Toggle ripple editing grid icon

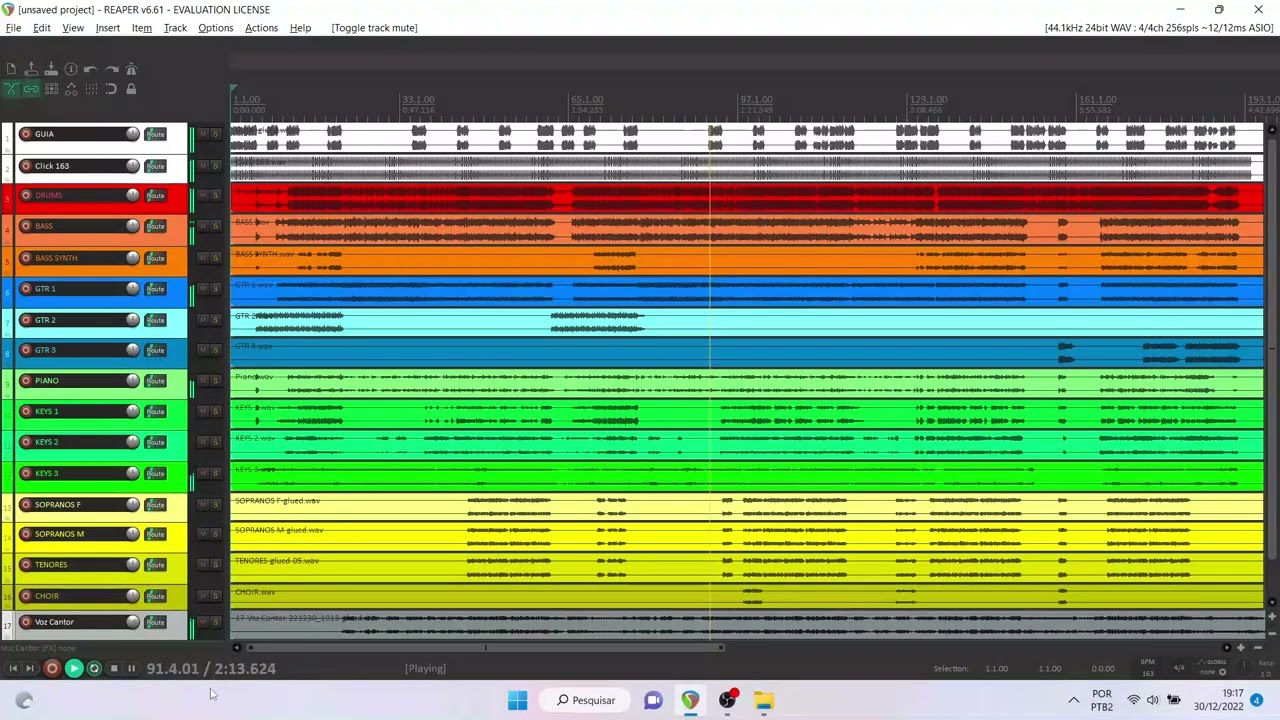pos(51,89)
